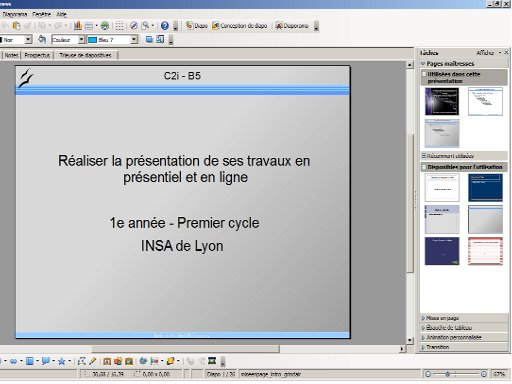Open the Navigator compass icon
This screenshot has height=384, width=512.
[x=134, y=26]
